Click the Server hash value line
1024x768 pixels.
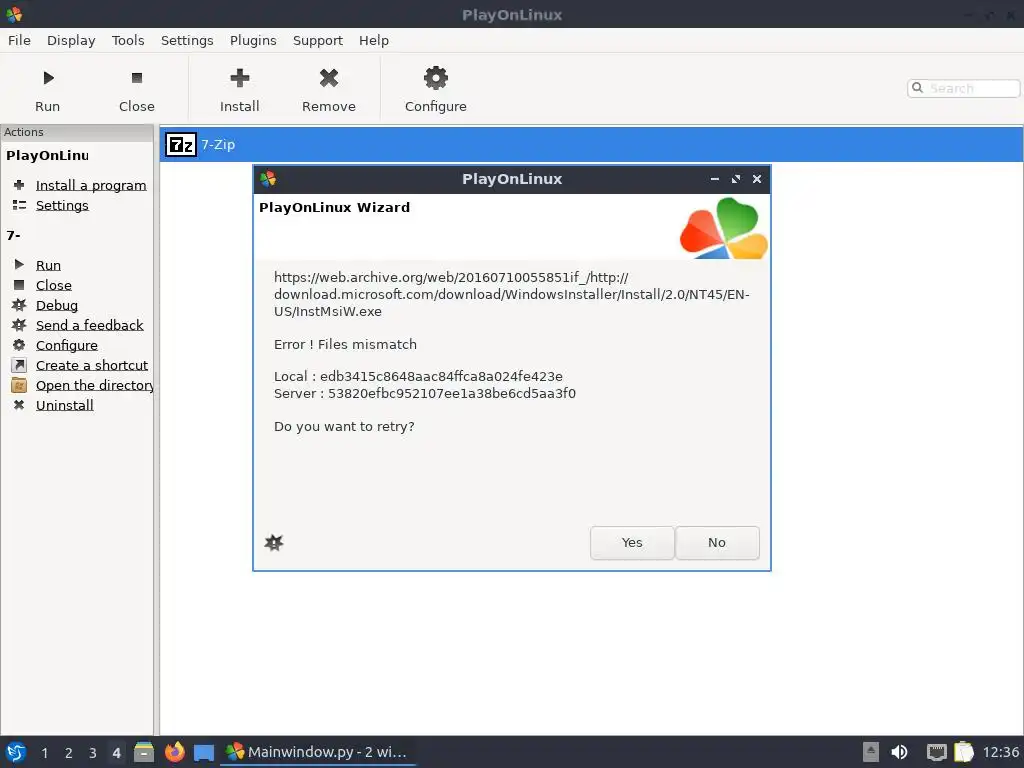click(424, 393)
